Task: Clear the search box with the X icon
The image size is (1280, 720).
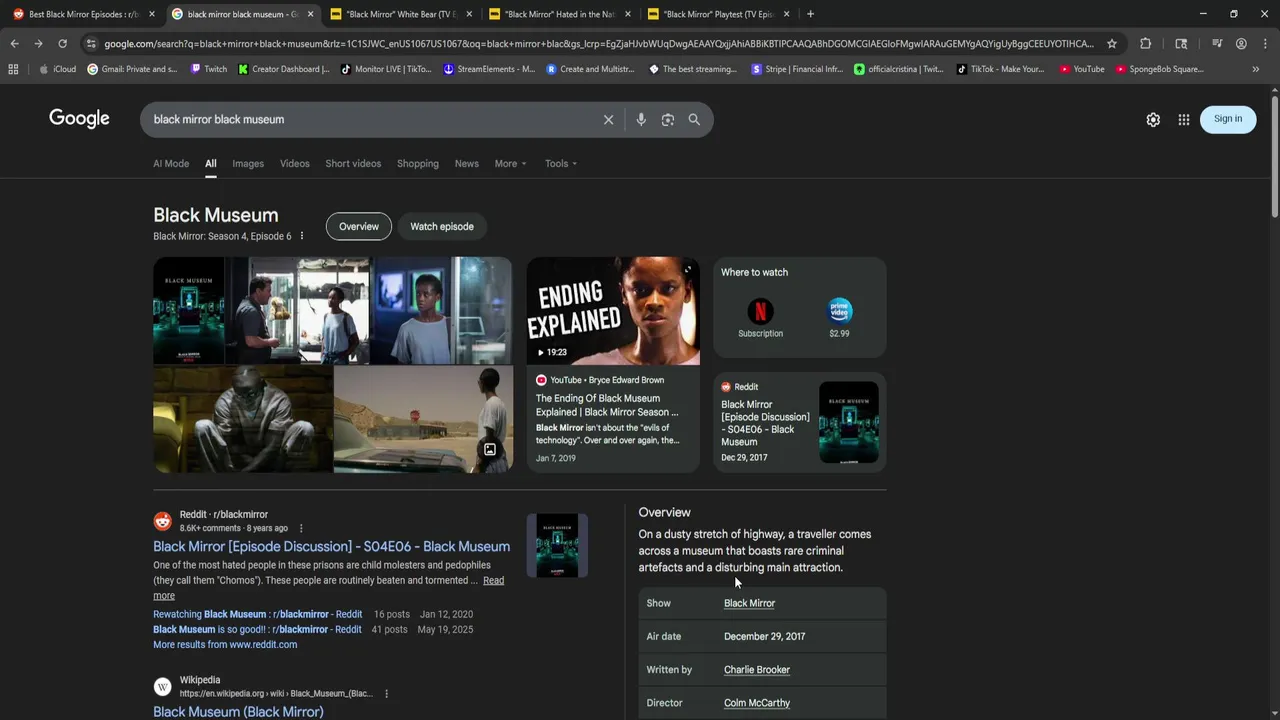Action: click(608, 120)
